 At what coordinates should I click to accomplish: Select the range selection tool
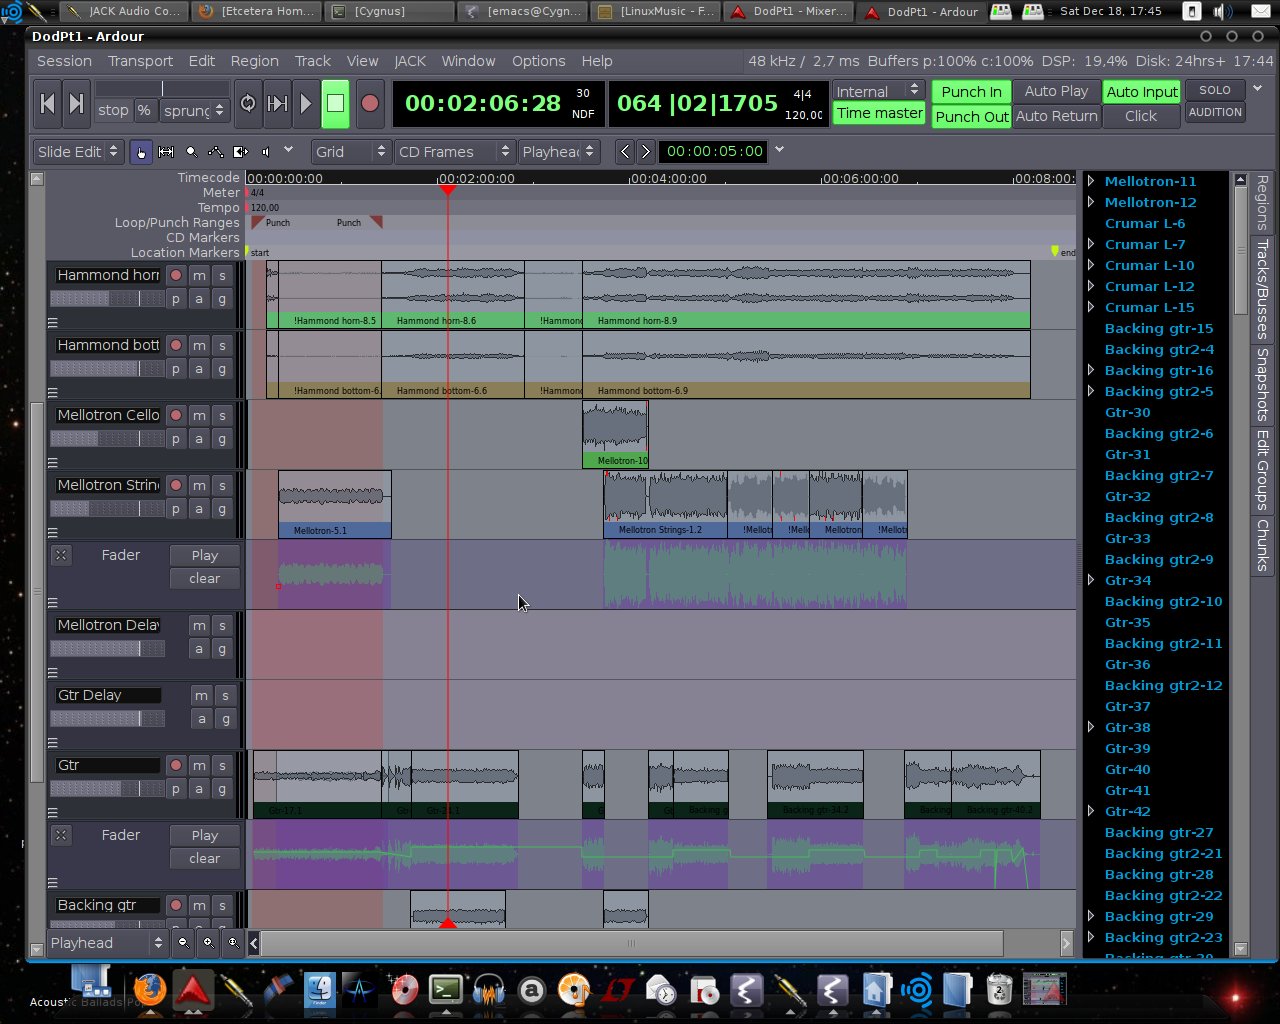pyautogui.click(x=166, y=152)
